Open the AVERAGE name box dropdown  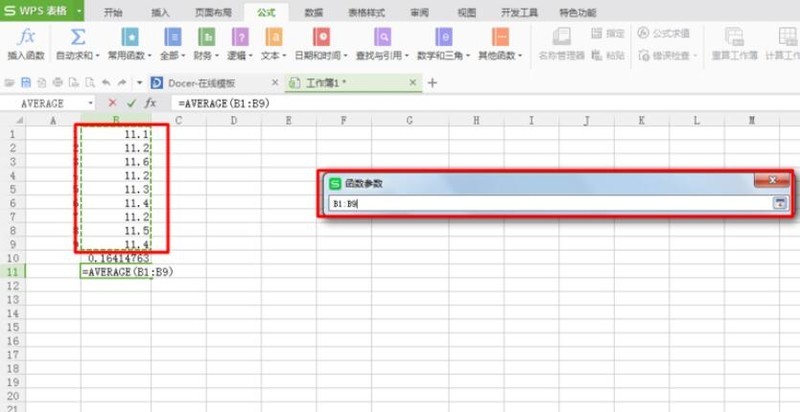[x=91, y=104]
